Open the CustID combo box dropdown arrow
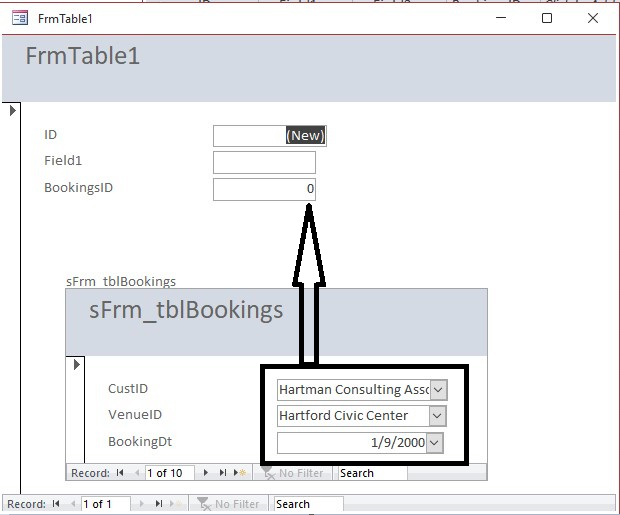Screen dimensions: 620x515 click(438, 390)
